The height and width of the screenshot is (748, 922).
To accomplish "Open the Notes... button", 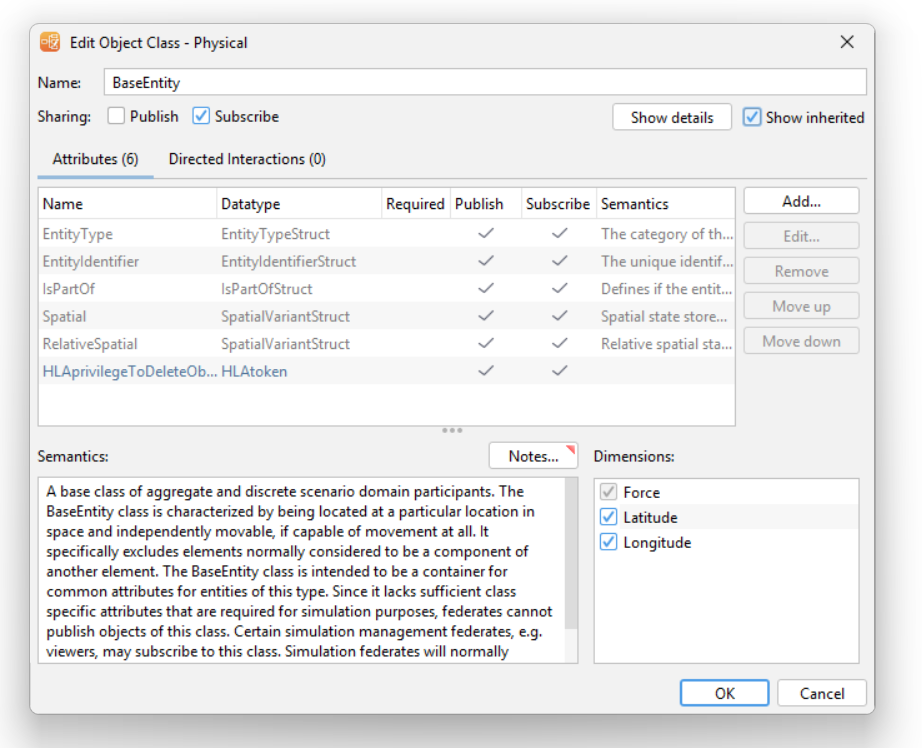I will (533, 456).
